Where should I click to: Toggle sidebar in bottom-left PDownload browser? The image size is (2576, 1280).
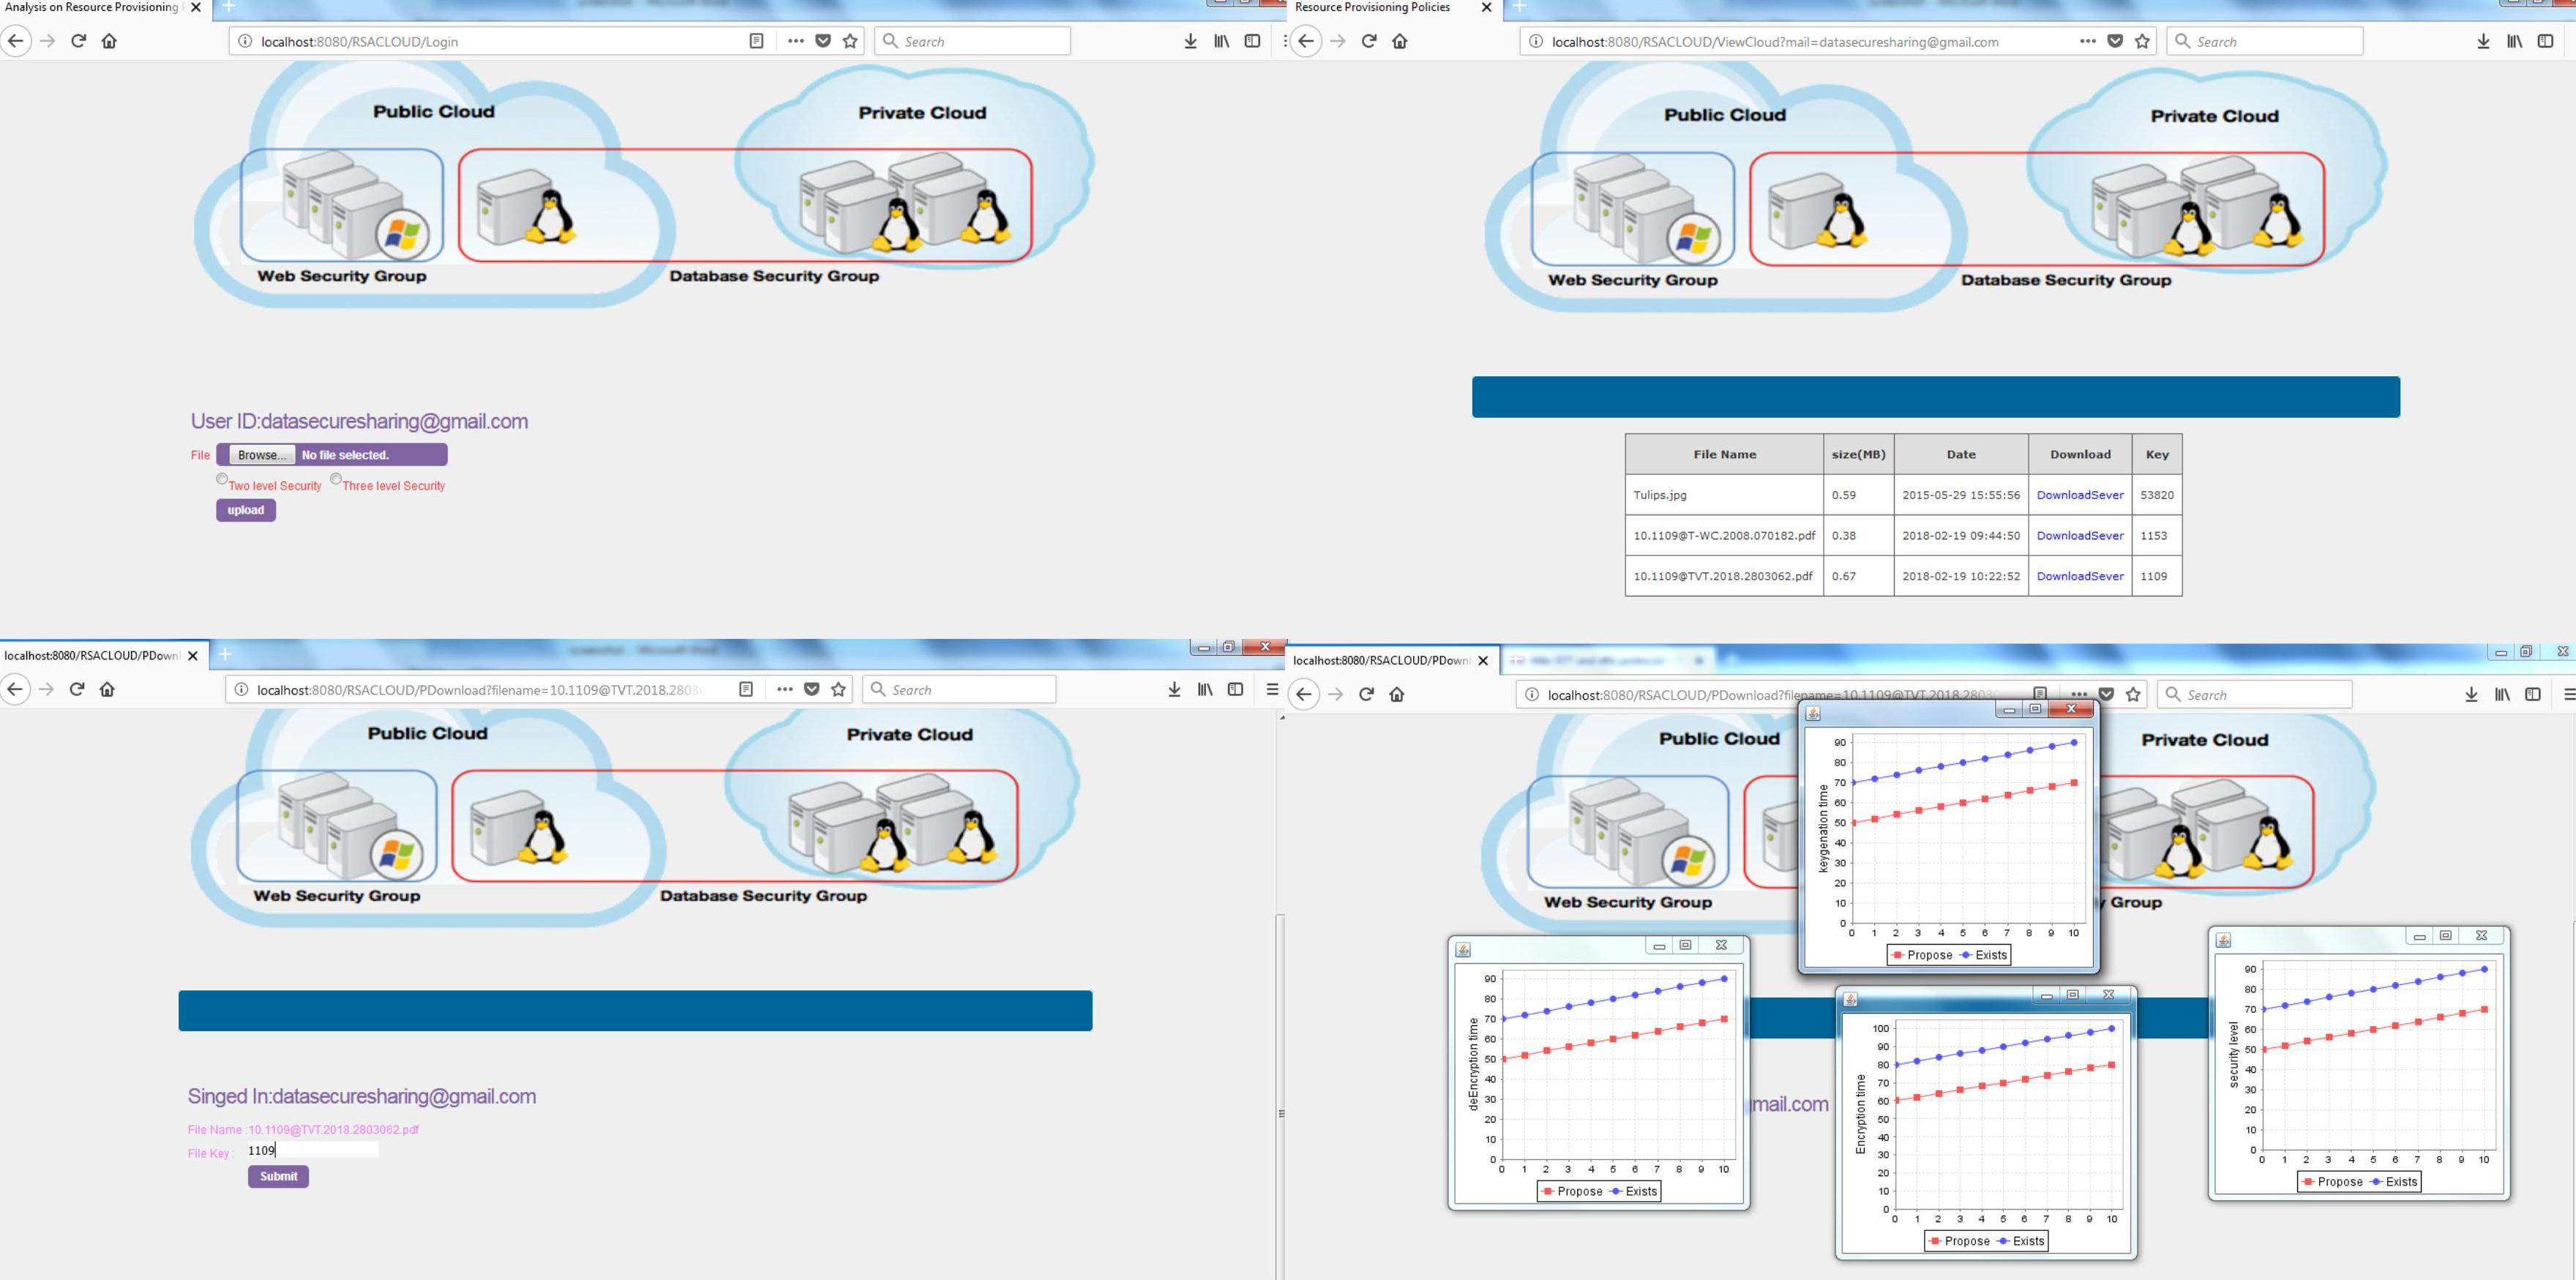click(x=1235, y=689)
